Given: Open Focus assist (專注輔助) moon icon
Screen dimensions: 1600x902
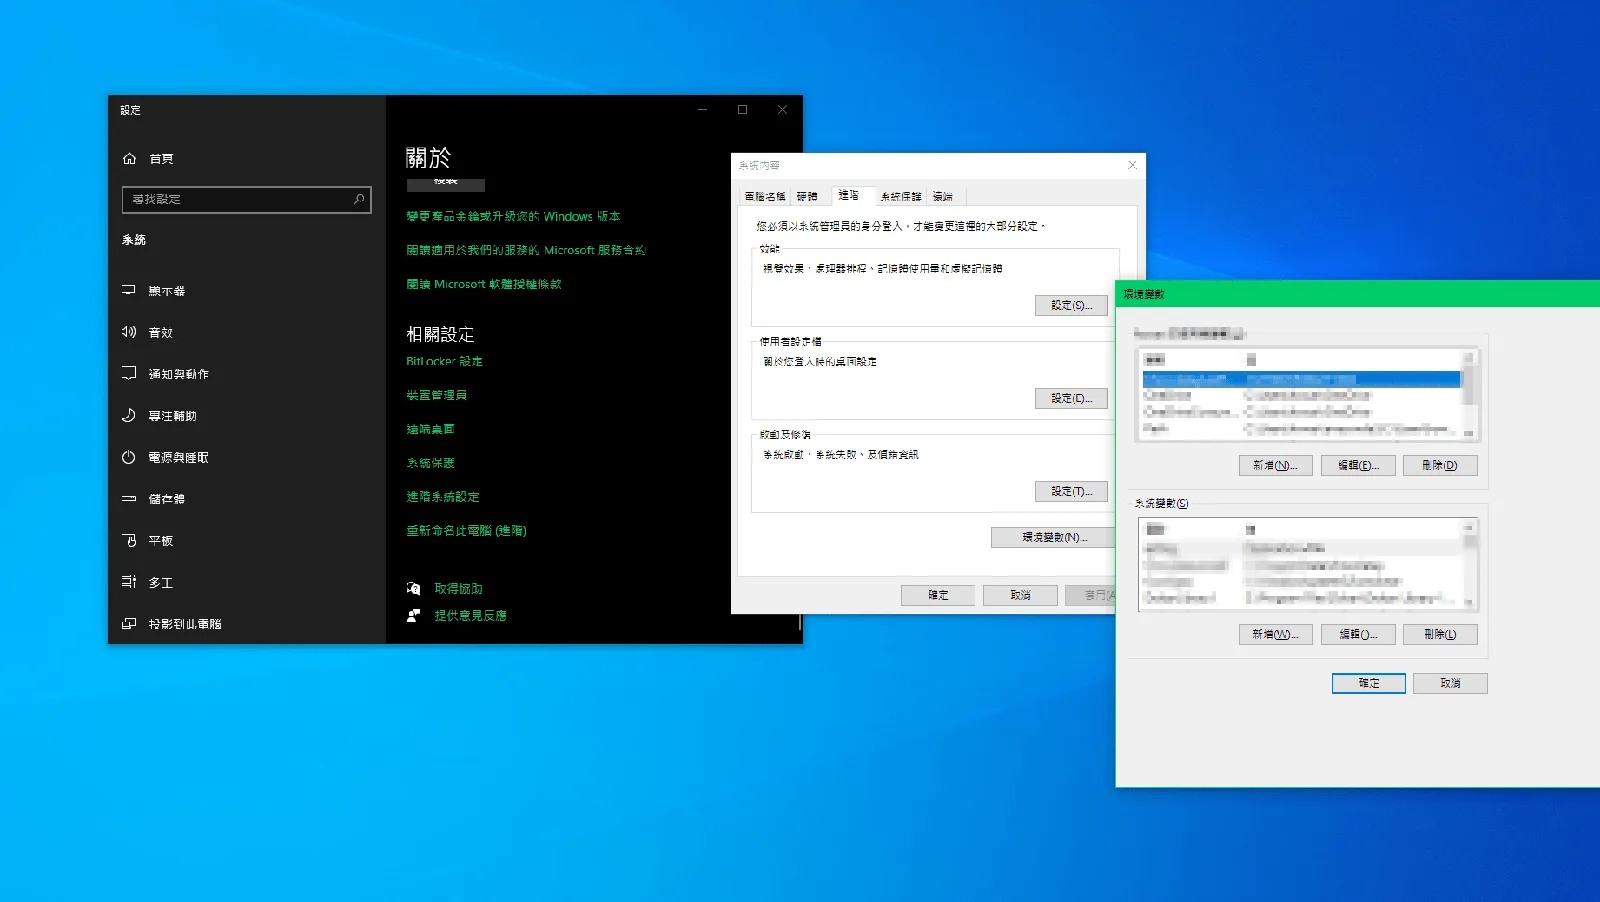Looking at the screenshot, I should (129, 415).
